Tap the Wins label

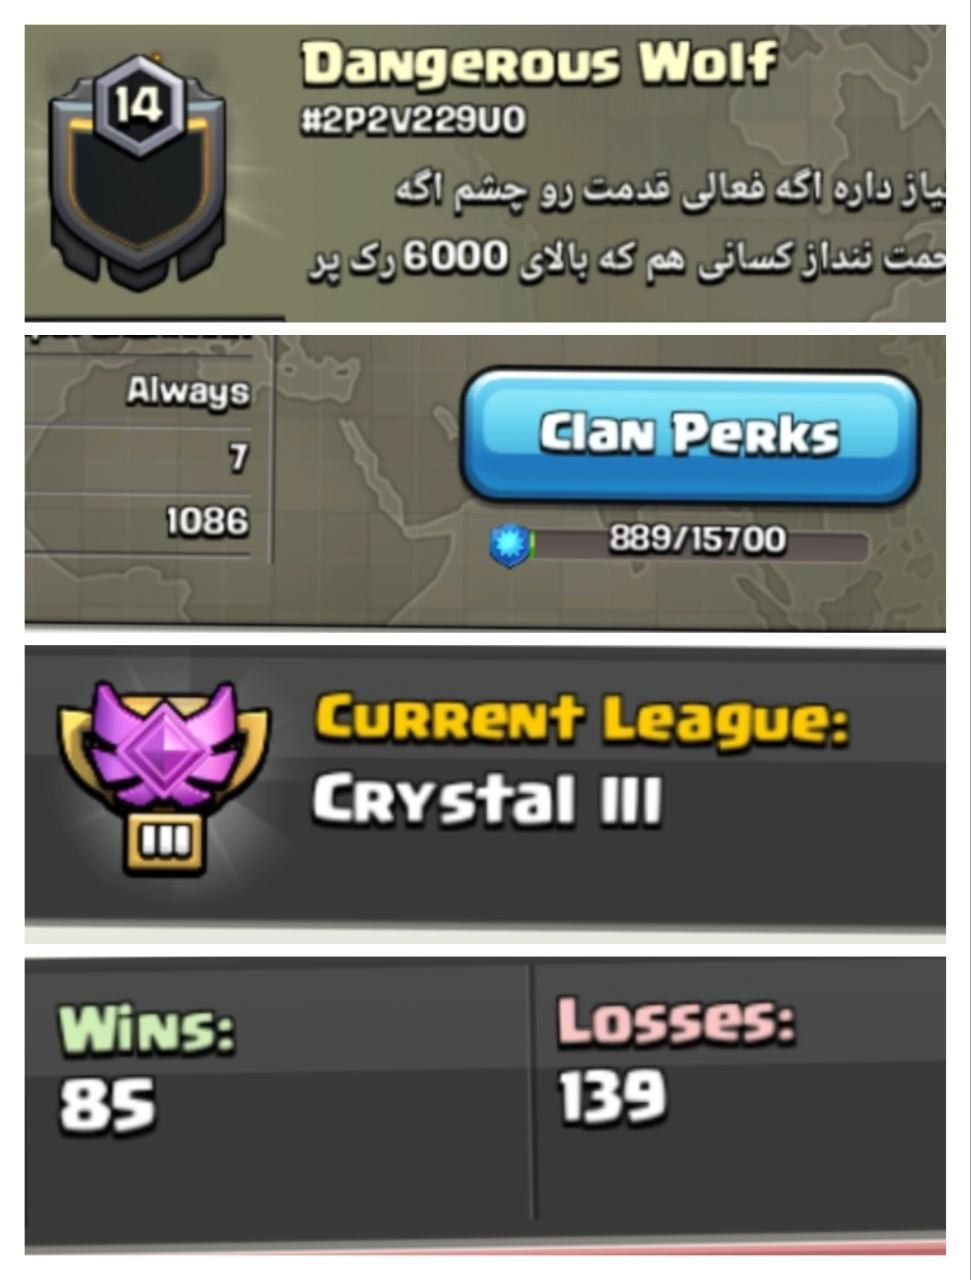(147, 1029)
